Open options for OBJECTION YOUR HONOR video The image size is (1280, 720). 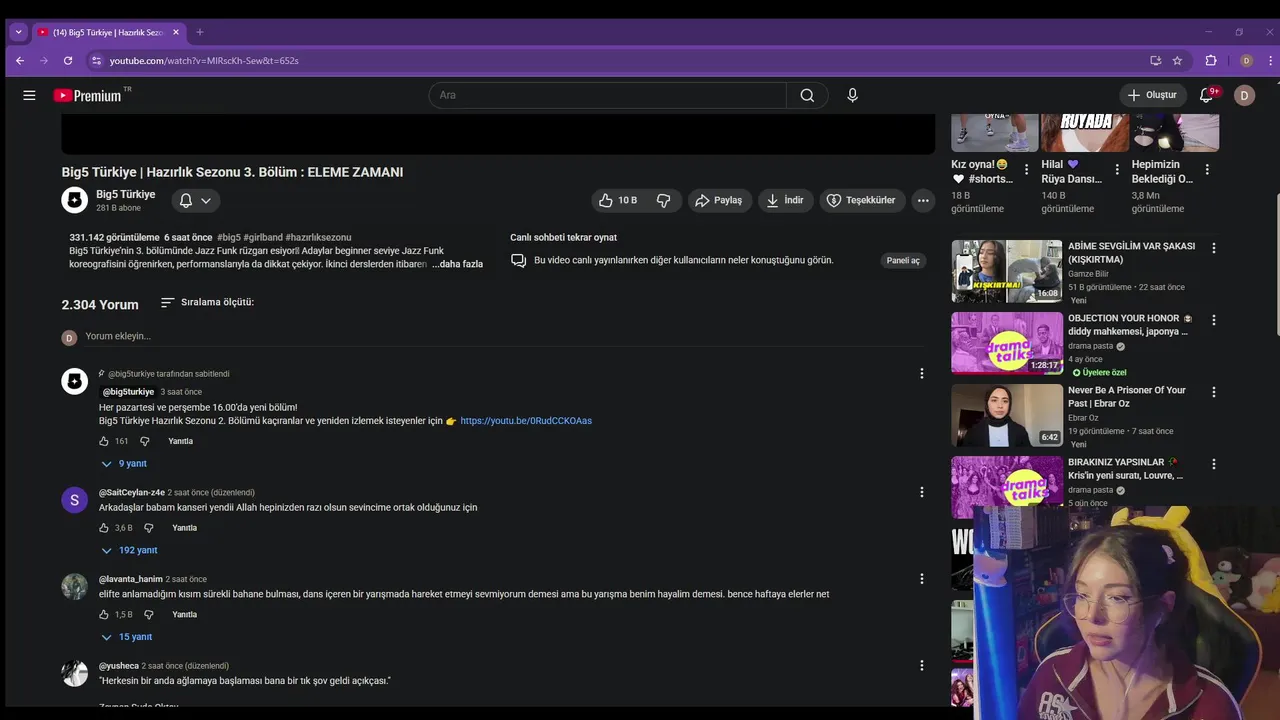click(x=1214, y=320)
